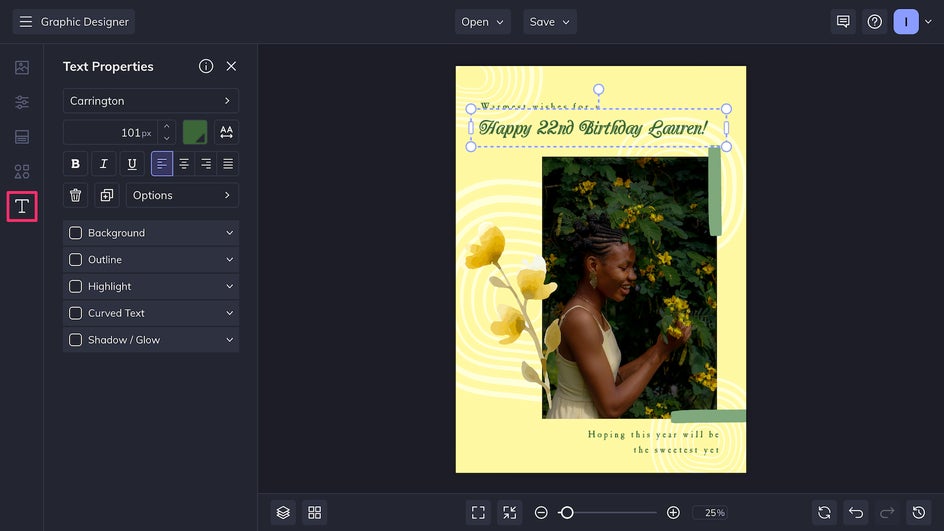This screenshot has height=531, width=944.
Task: Open letter spacing AA options
Action: click(226, 132)
